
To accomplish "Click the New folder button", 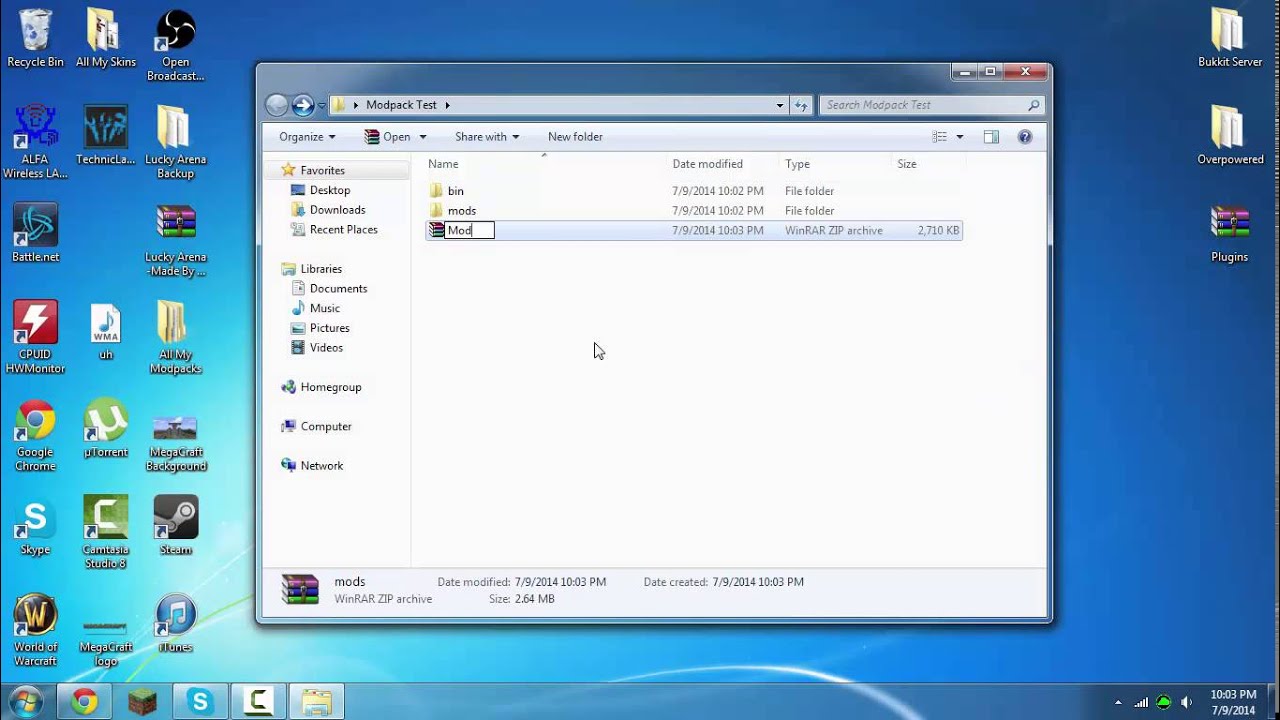I will (x=575, y=137).
